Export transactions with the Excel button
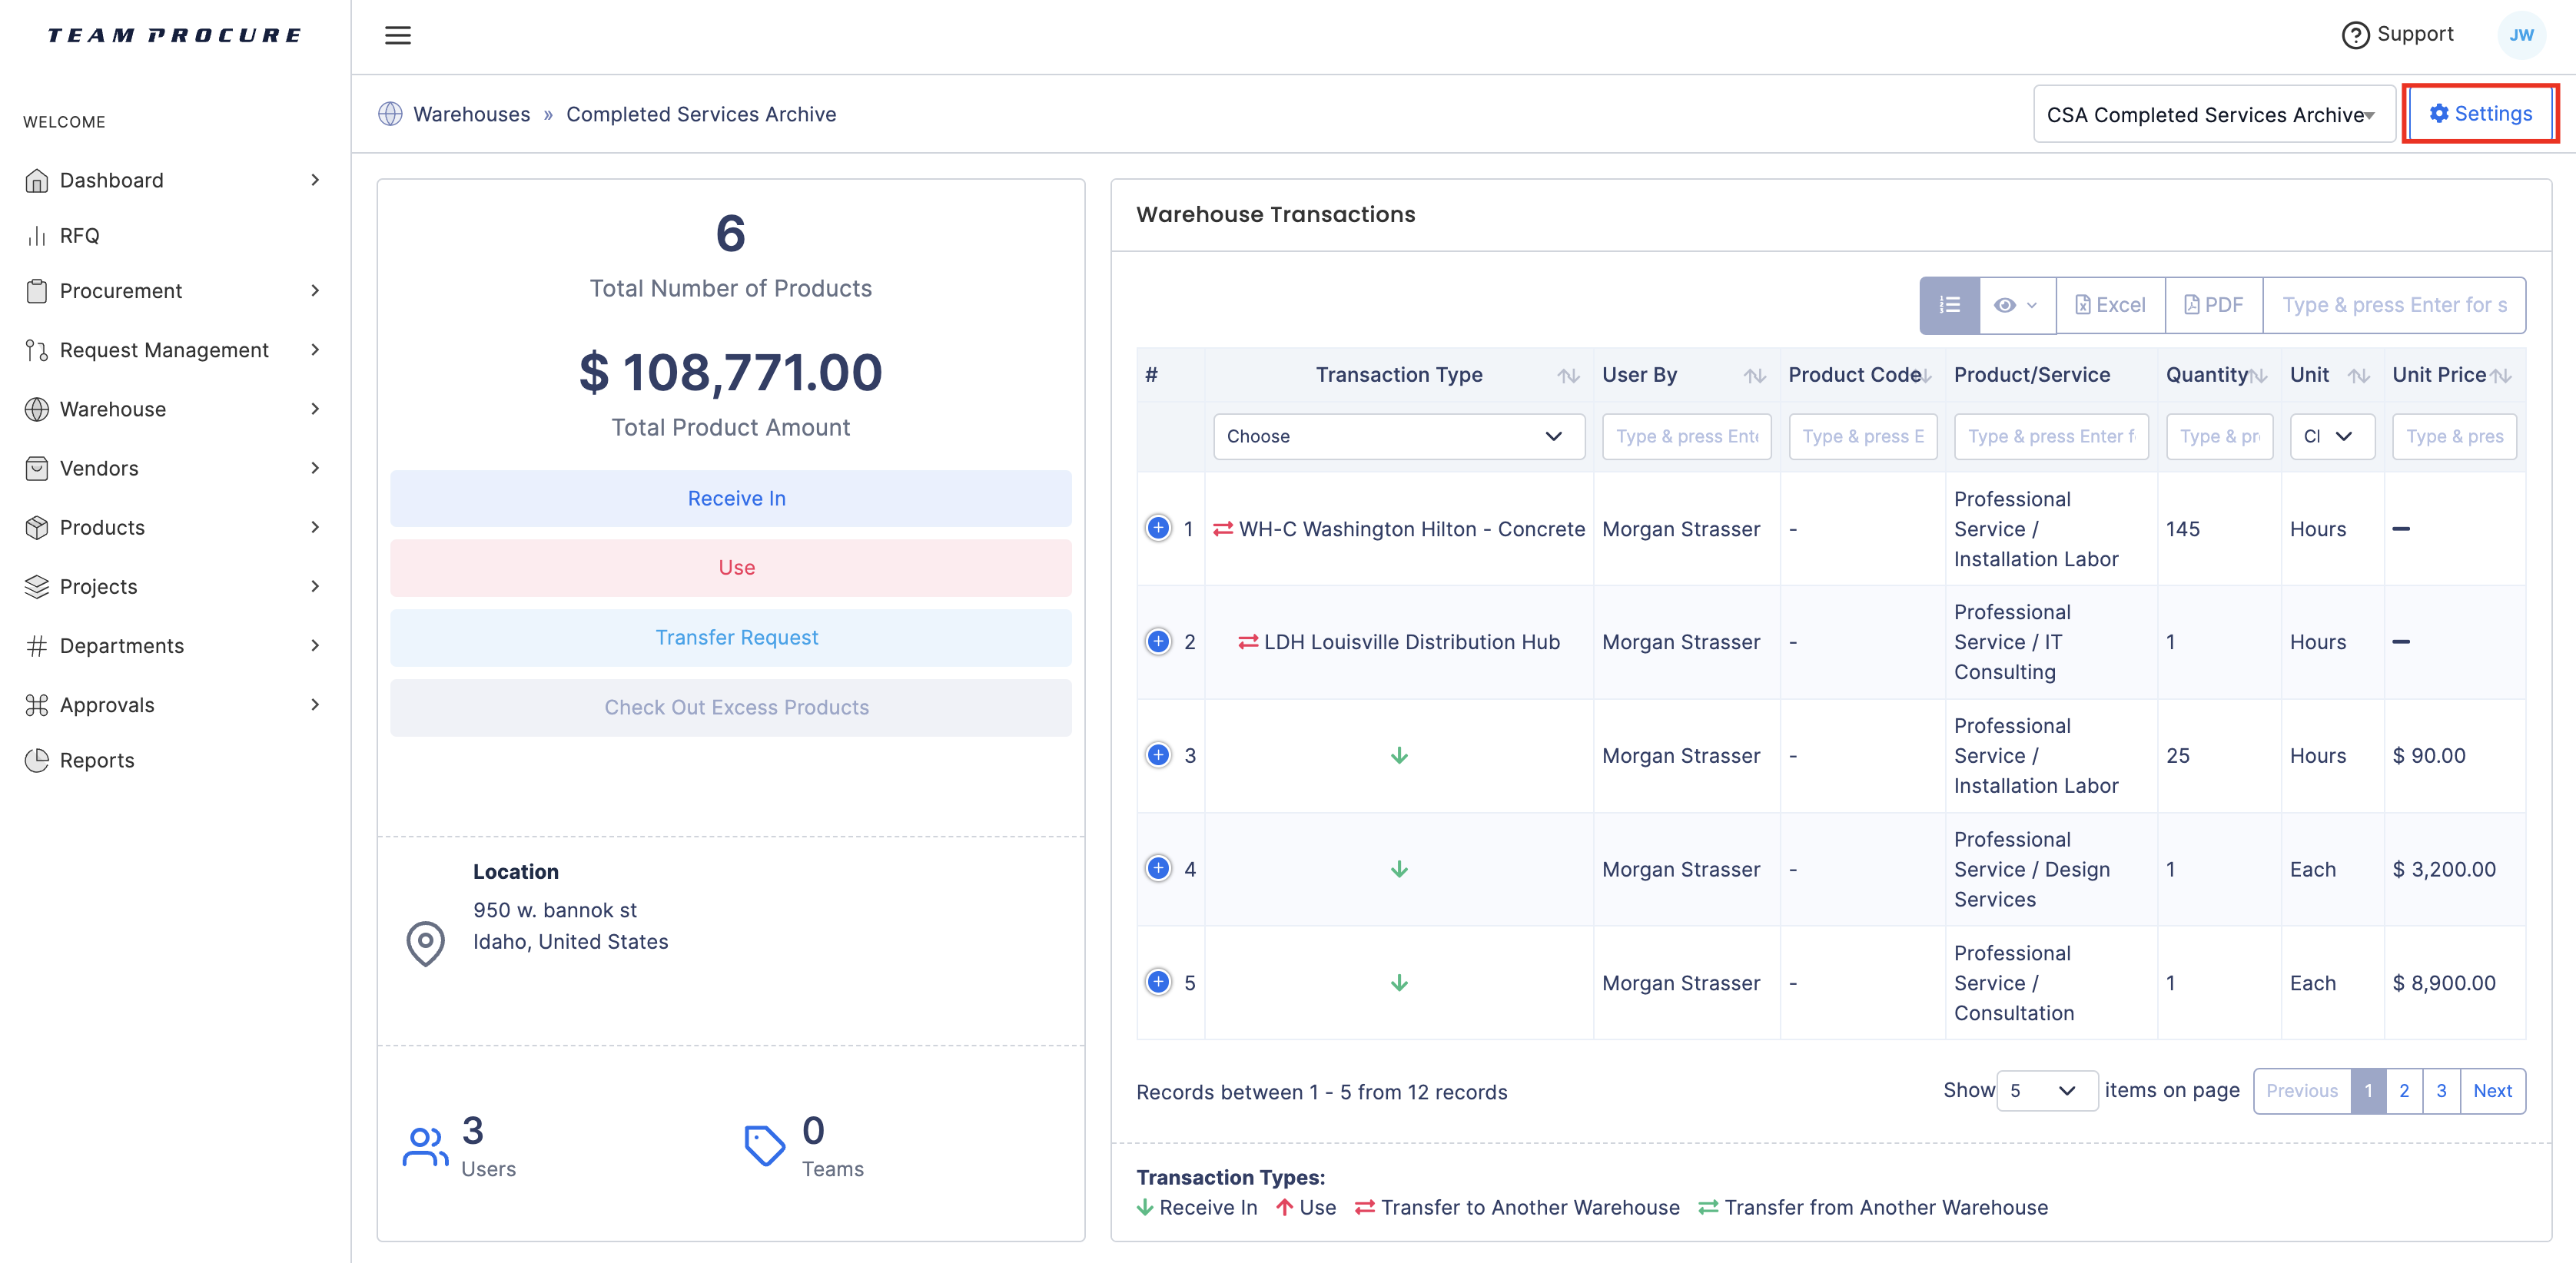2576x1263 pixels. [2110, 305]
